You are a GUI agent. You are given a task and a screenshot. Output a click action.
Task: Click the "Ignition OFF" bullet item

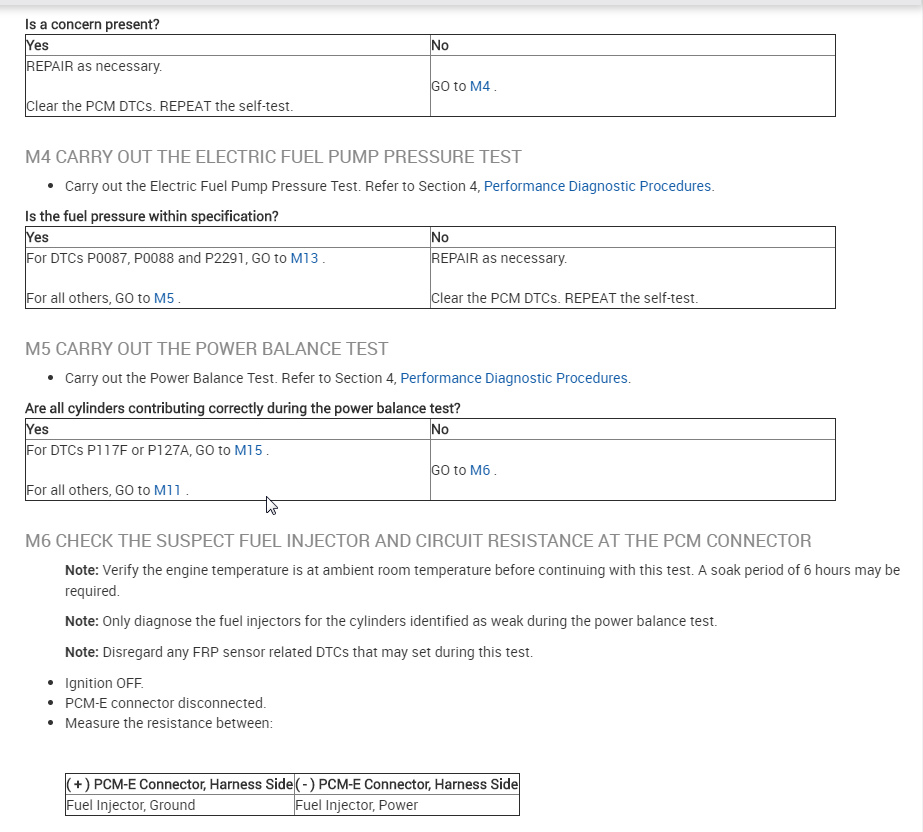(104, 683)
